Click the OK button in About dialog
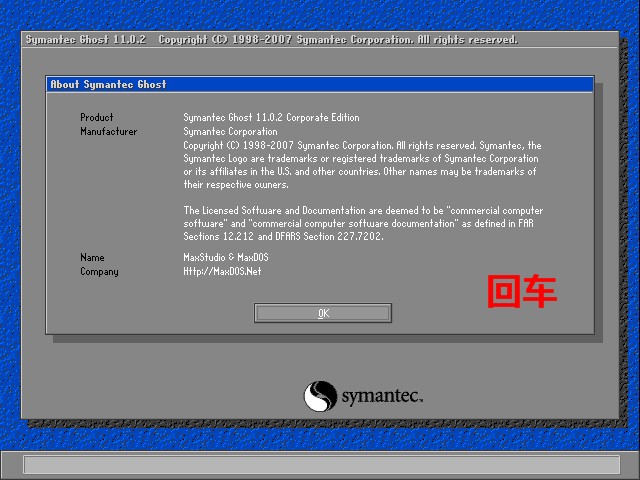 click(x=323, y=313)
